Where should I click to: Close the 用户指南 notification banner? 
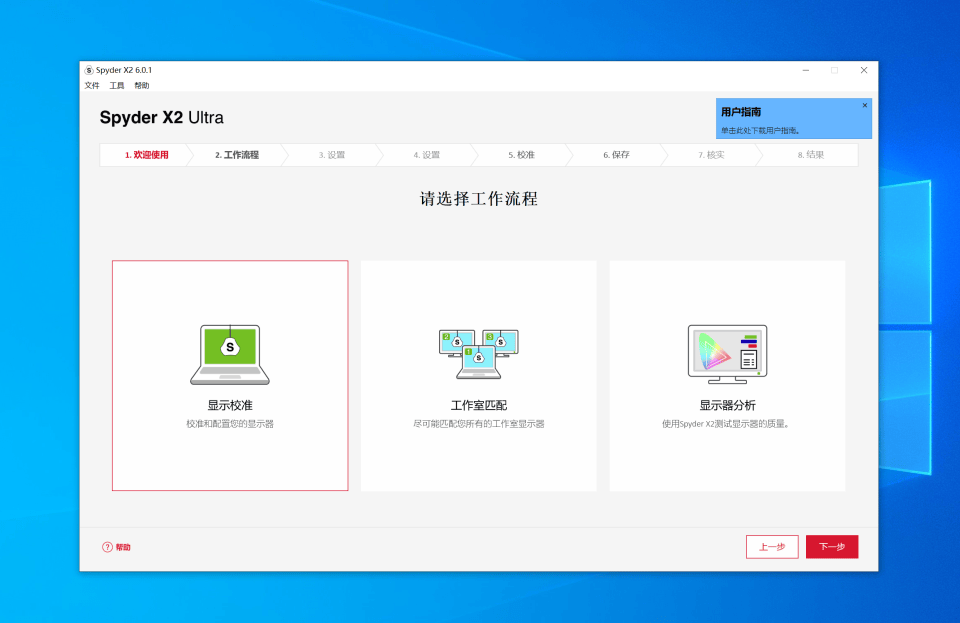[864, 105]
